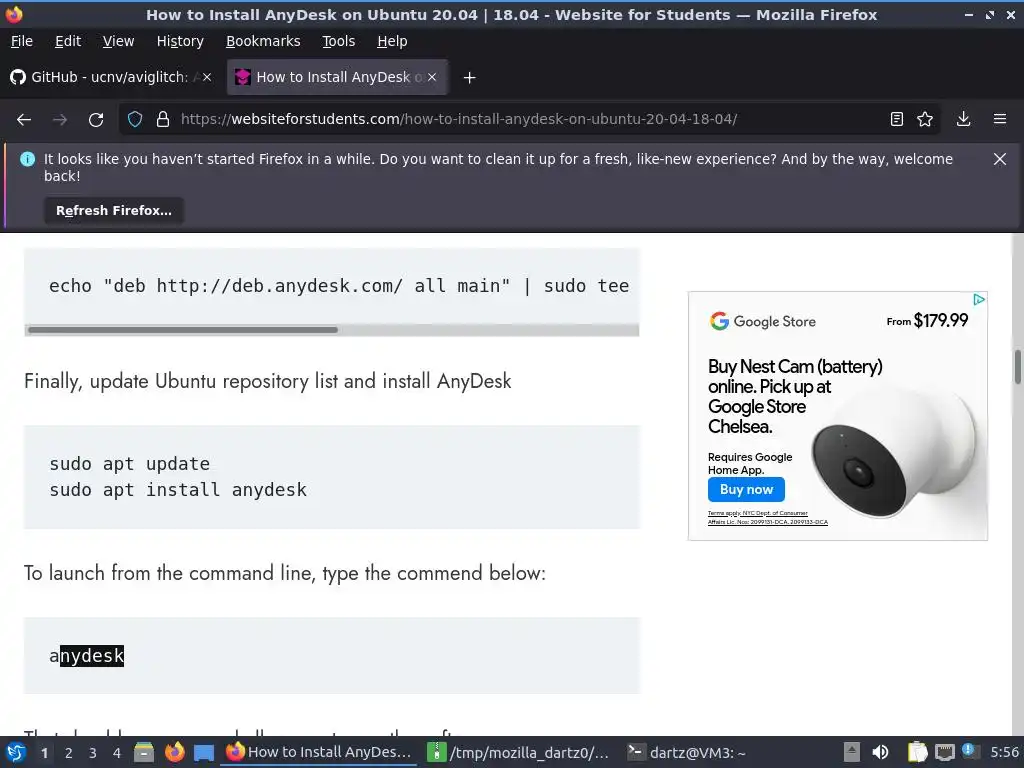The height and width of the screenshot is (768, 1024).
Task: Click the Refresh Firefox button
Action: point(114,210)
